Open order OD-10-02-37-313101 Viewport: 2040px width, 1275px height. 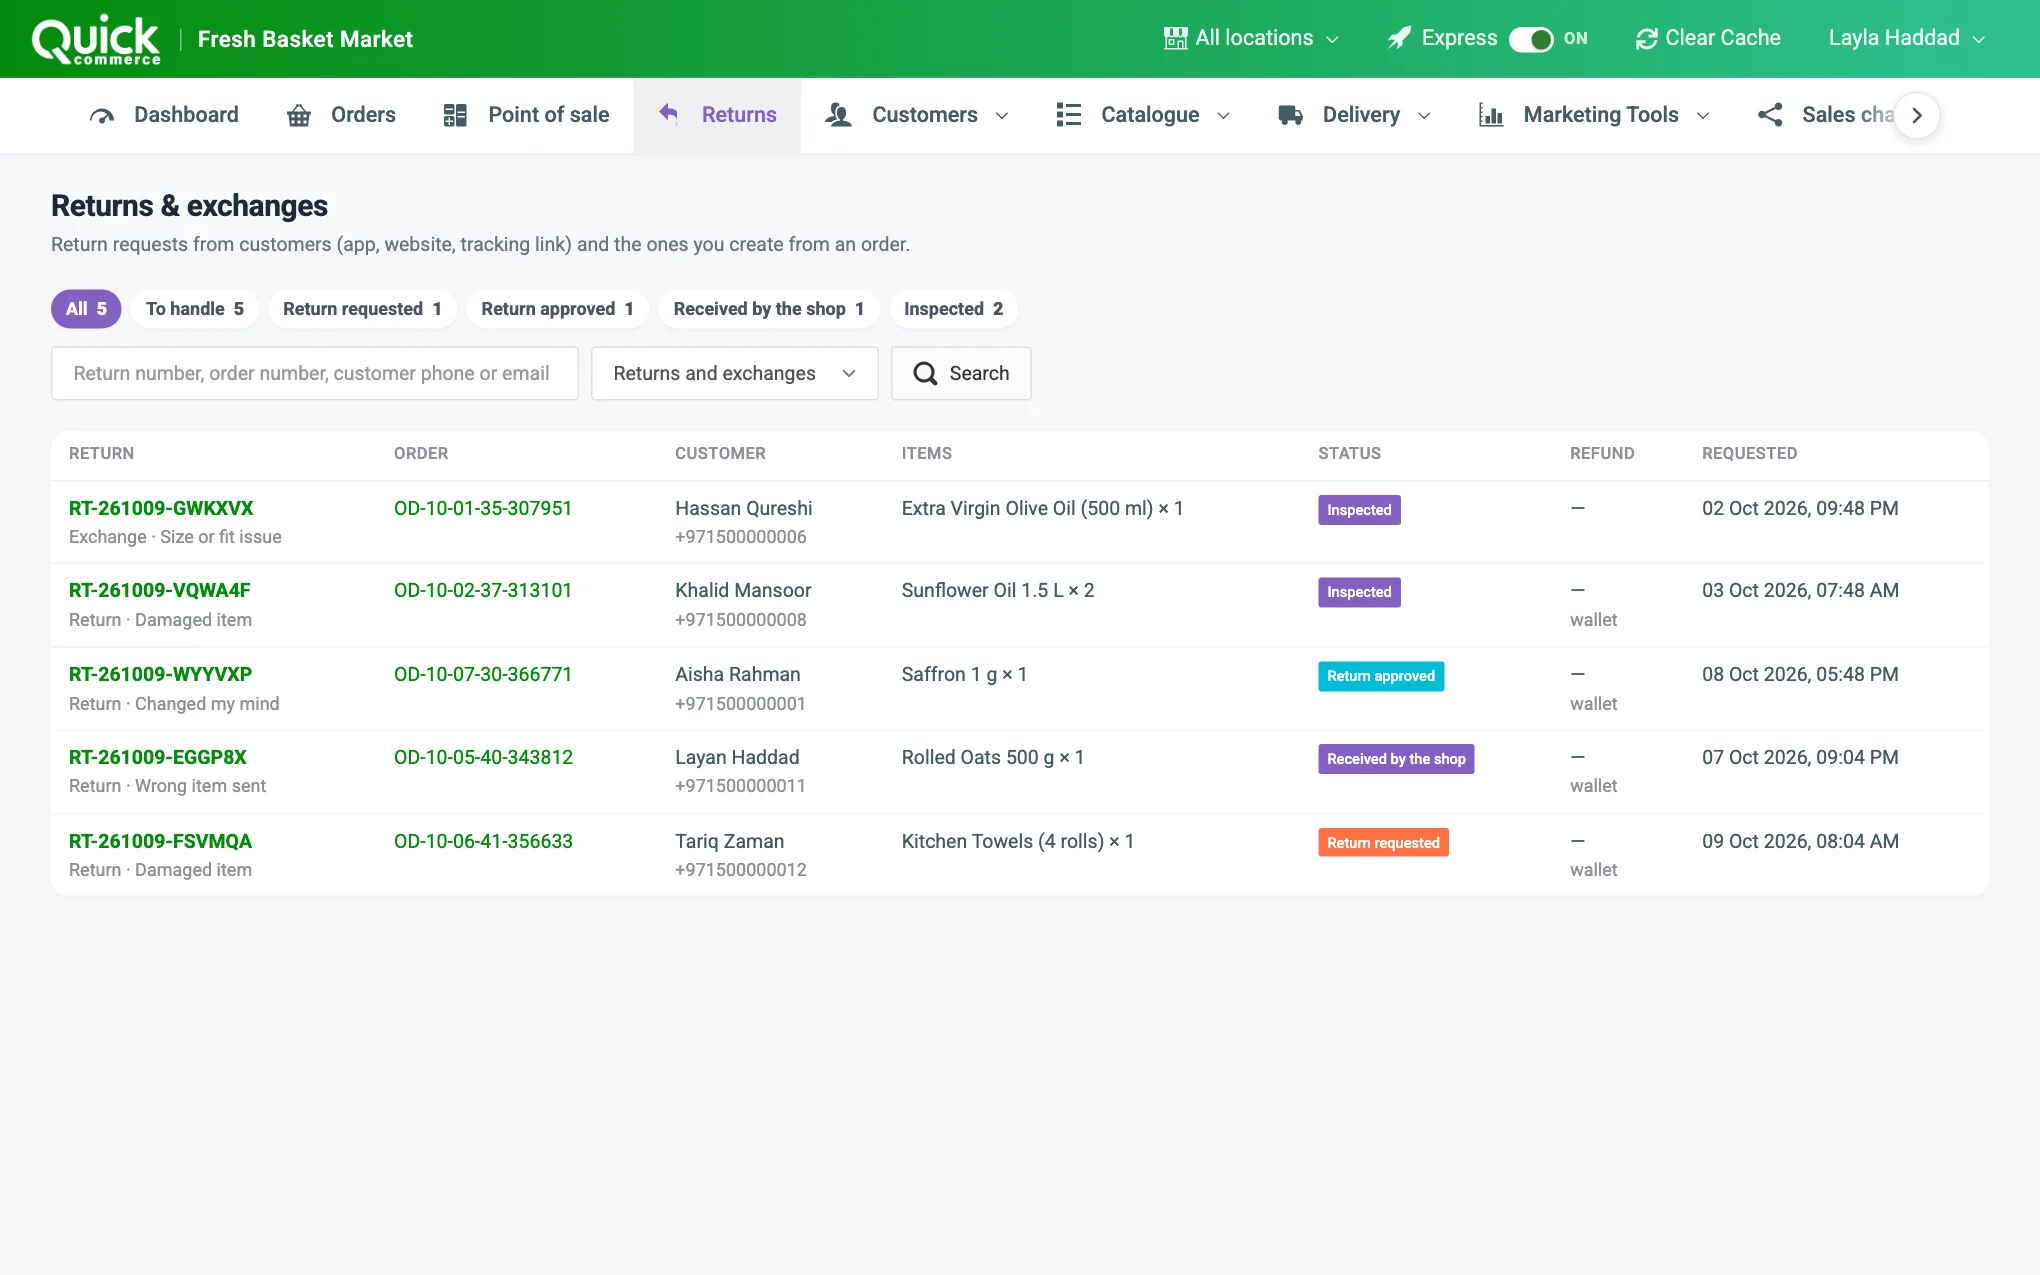click(483, 590)
